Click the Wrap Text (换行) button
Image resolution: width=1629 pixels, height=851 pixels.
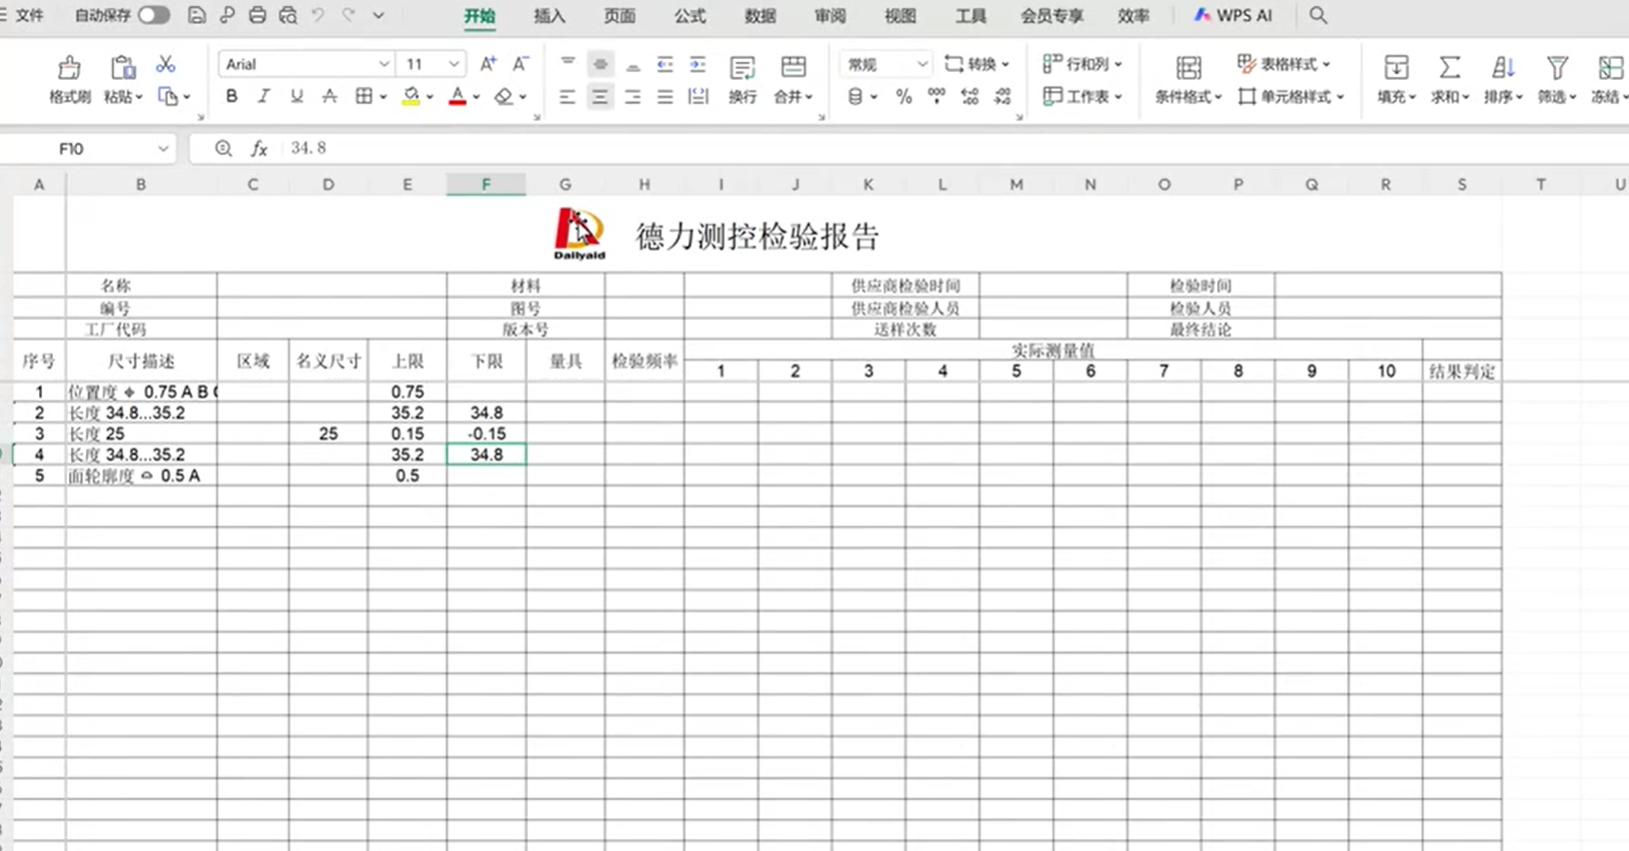(x=742, y=79)
